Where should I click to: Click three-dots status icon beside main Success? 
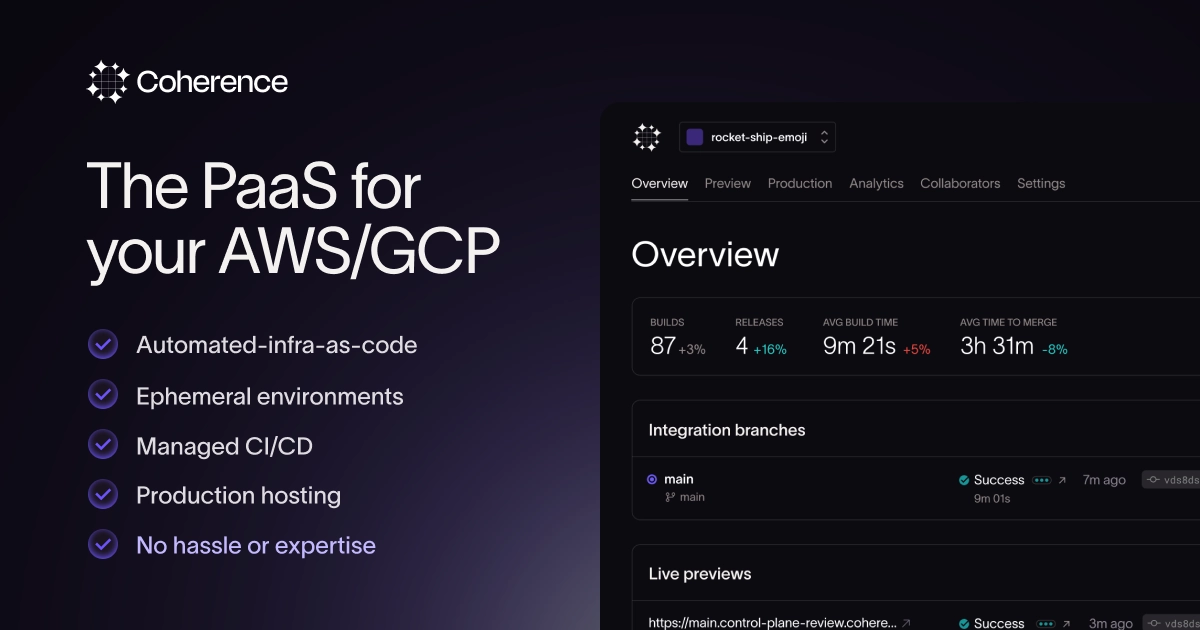(x=1041, y=480)
